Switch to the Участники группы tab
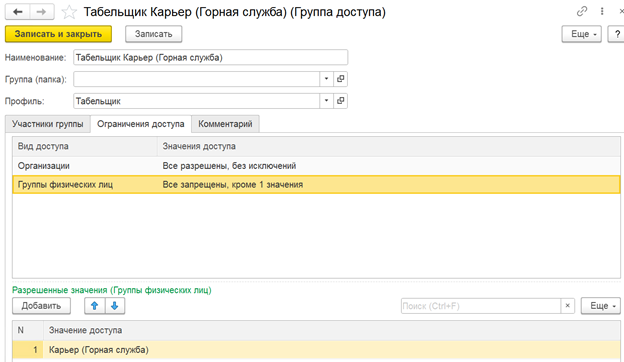This screenshot has width=624, height=362. [48, 124]
